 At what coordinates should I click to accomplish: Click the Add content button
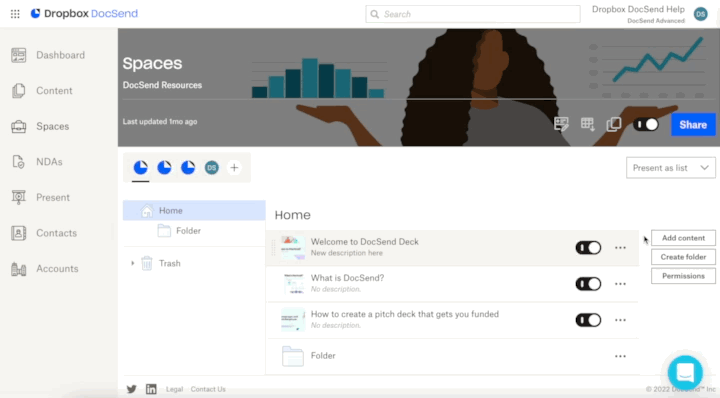point(683,238)
